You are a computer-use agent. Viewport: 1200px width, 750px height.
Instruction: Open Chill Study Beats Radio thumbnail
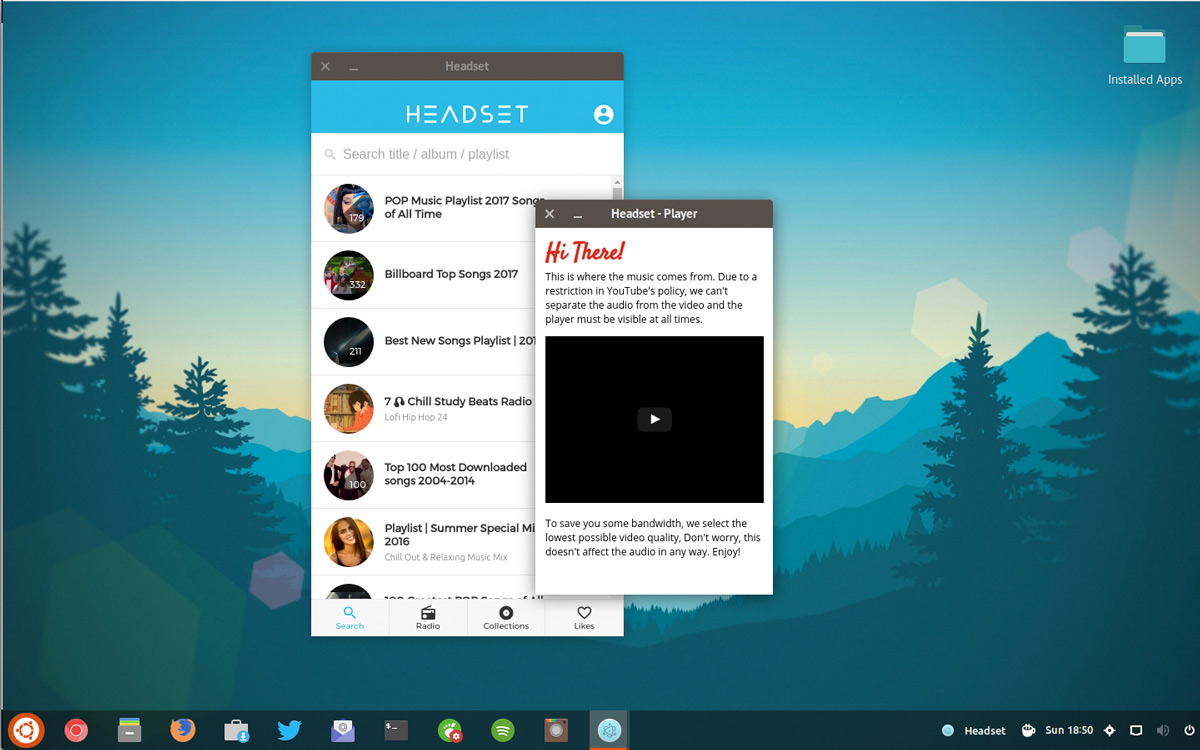point(349,408)
